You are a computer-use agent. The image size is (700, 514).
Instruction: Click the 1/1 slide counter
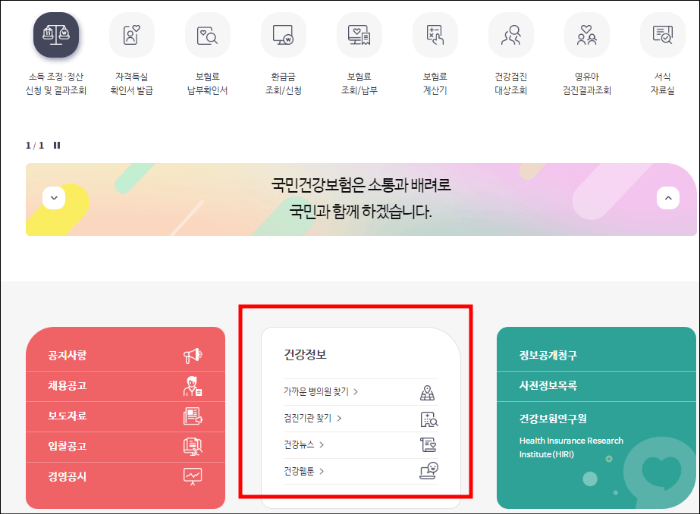coord(35,146)
